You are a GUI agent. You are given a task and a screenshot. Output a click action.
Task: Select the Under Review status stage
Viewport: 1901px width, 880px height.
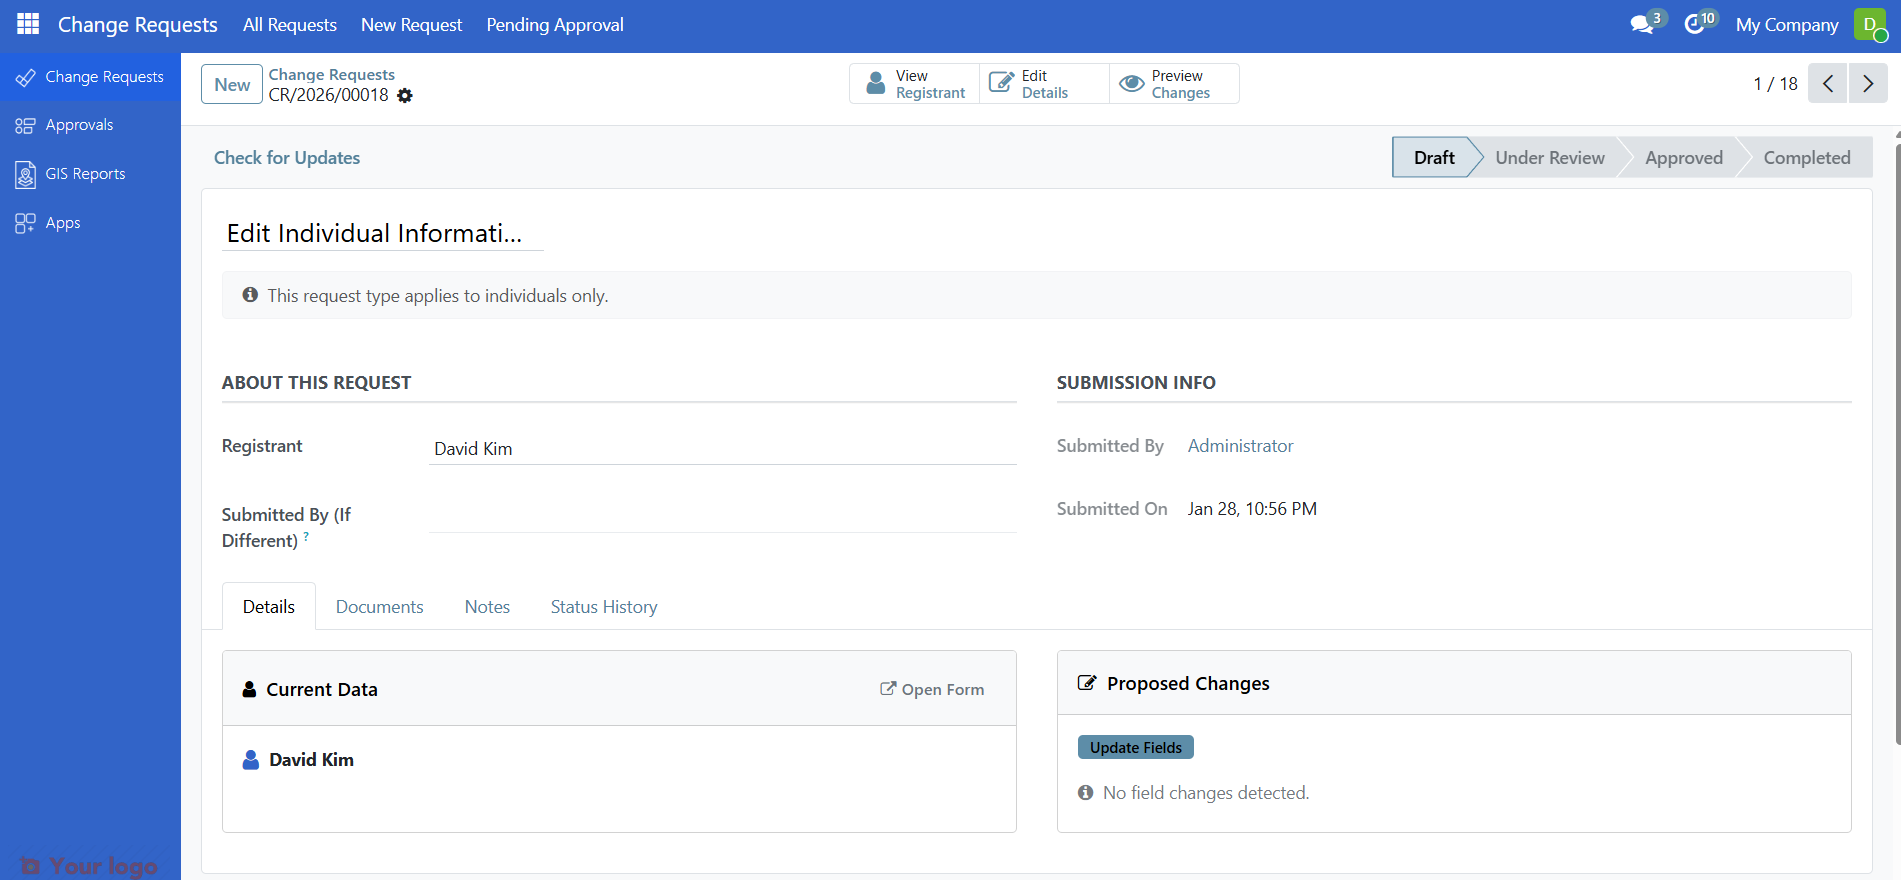pyautogui.click(x=1549, y=158)
